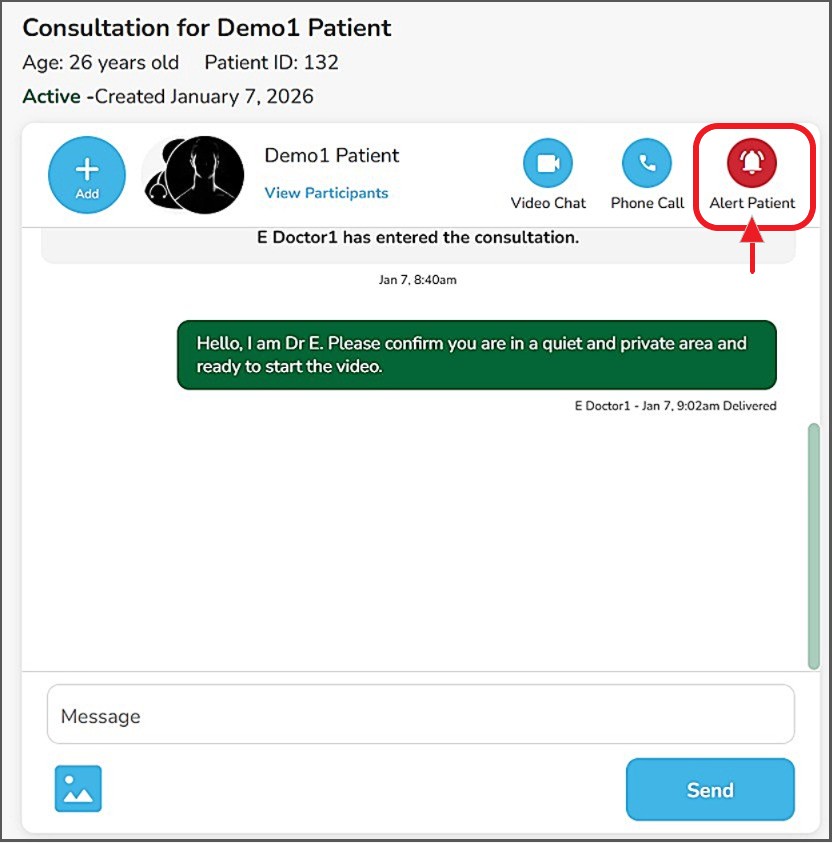Viewport: 832px width, 843px height.
Task: Focus the Message text field
Action: pos(420,715)
